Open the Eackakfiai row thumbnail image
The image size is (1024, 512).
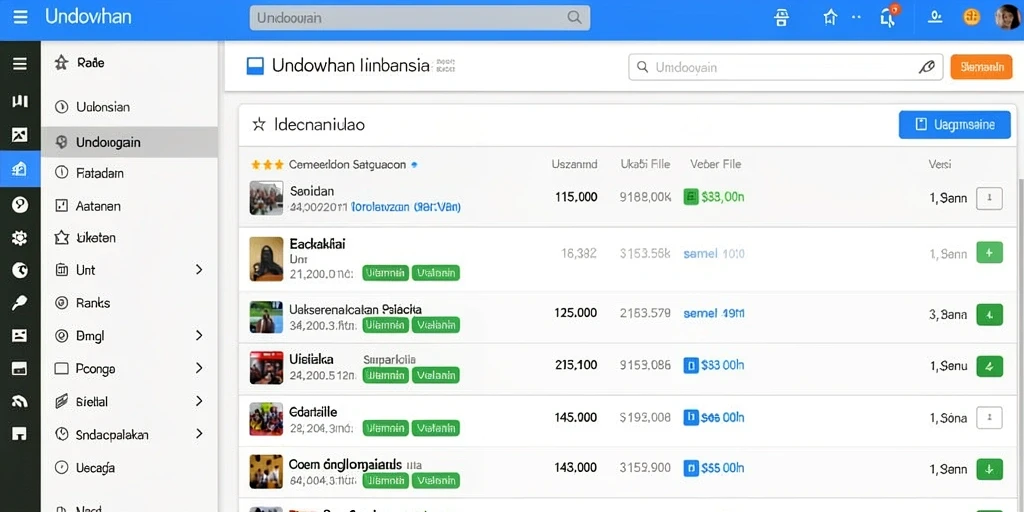(266, 259)
